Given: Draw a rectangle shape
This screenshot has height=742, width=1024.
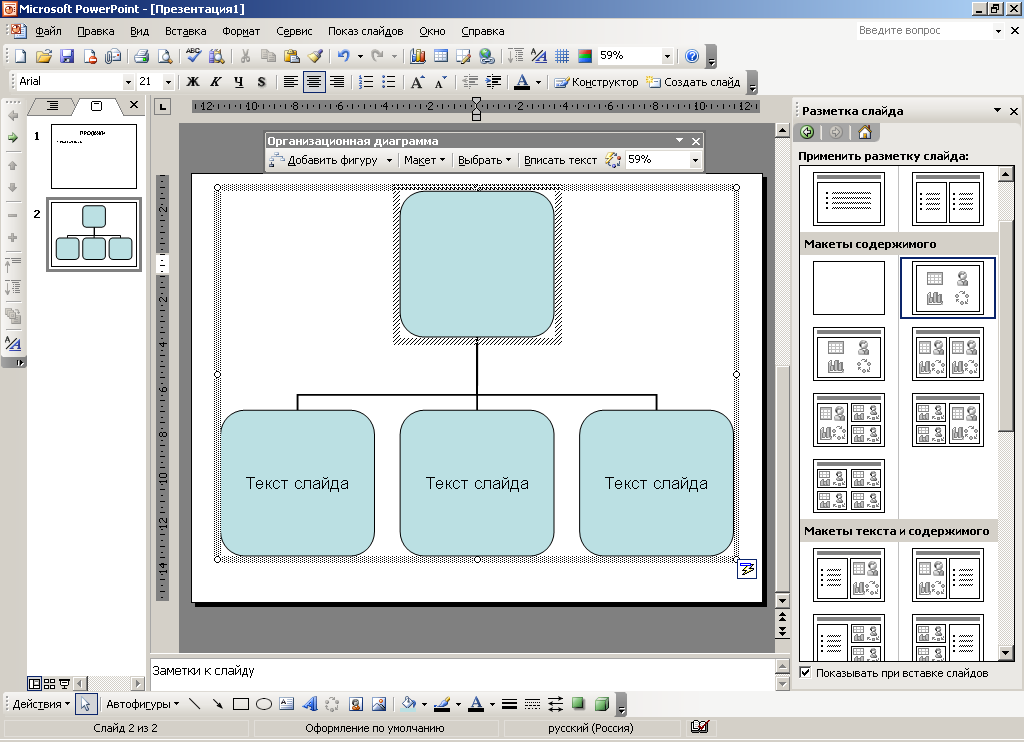Looking at the screenshot, I should (x=241, y=704).
